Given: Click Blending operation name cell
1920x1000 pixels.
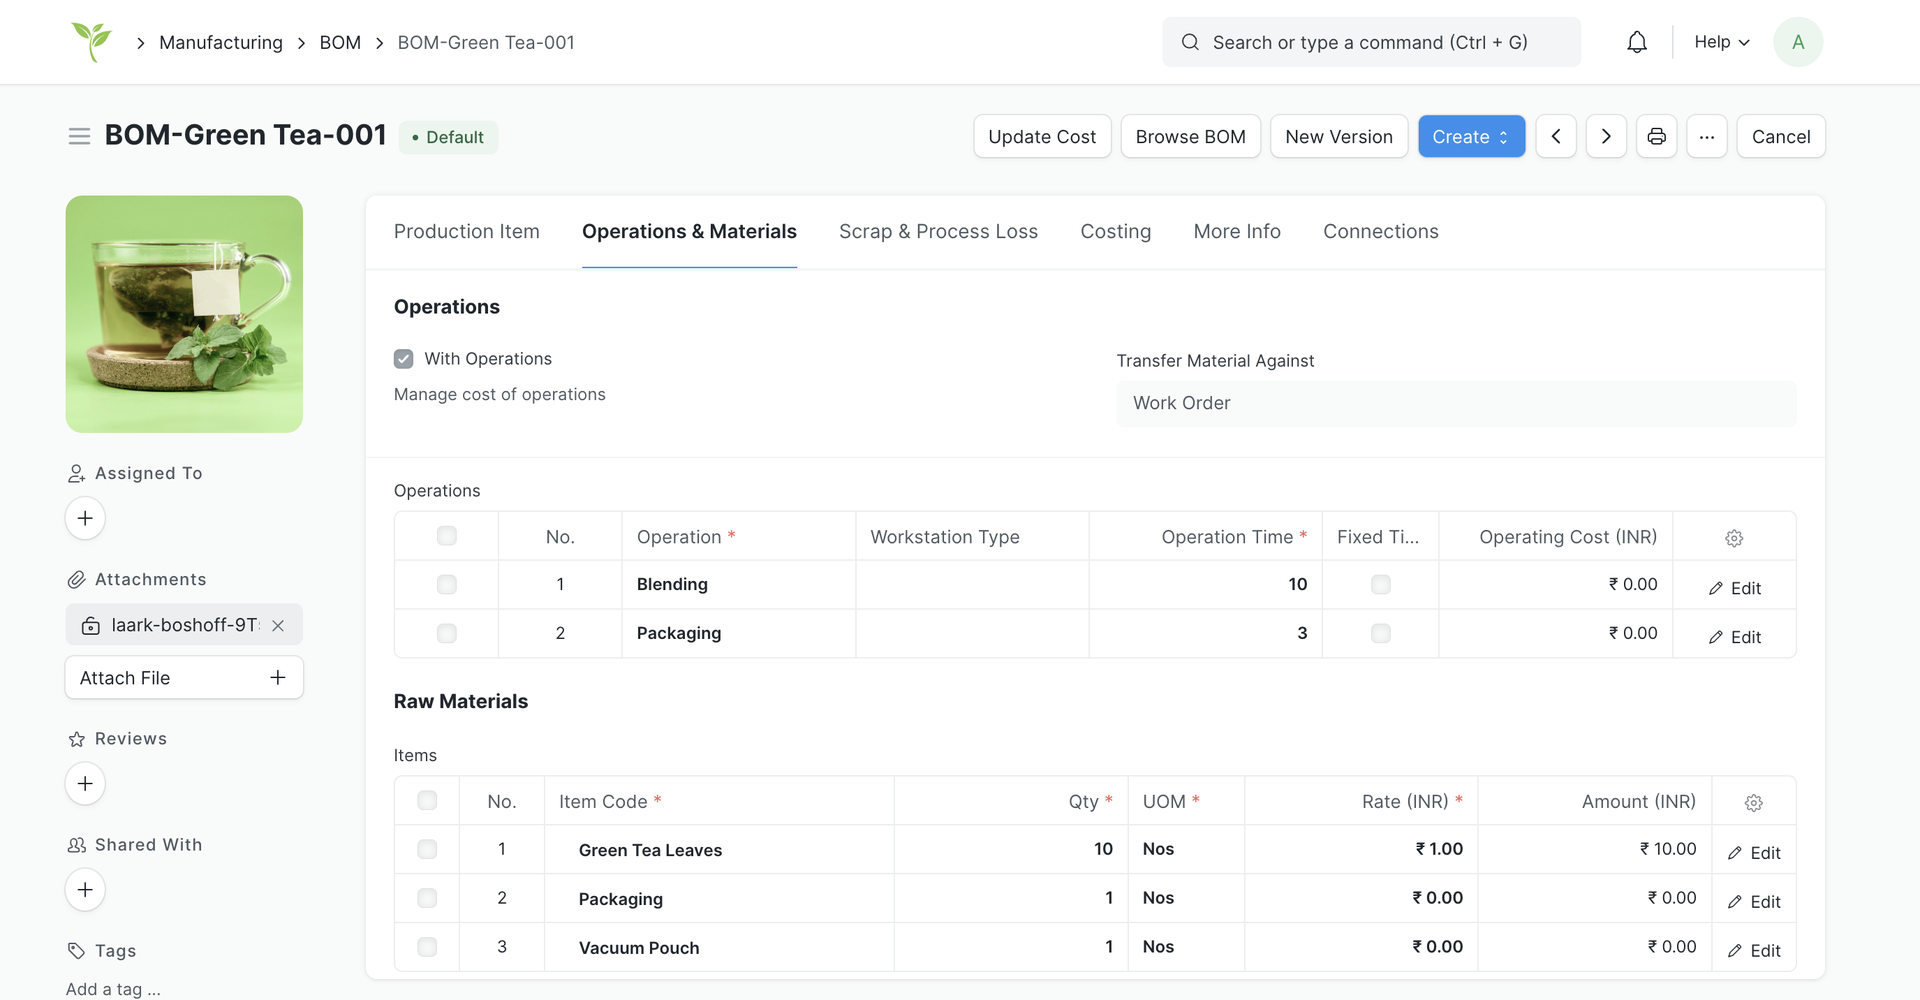Looking at the screenshot, I should tap(739, 584).
